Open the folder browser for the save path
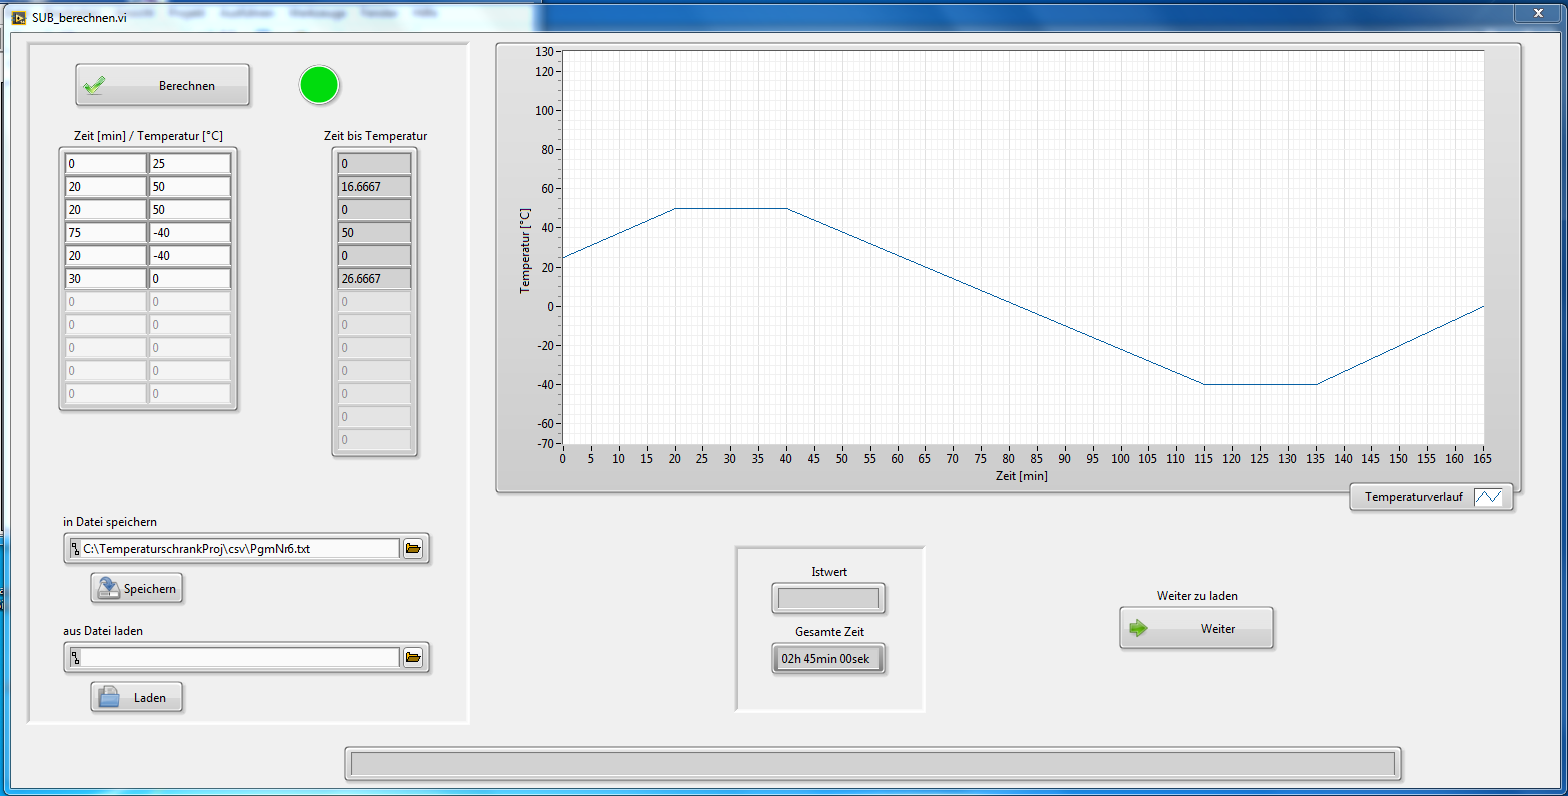The image size is (1568, 796). coord(413,548)
